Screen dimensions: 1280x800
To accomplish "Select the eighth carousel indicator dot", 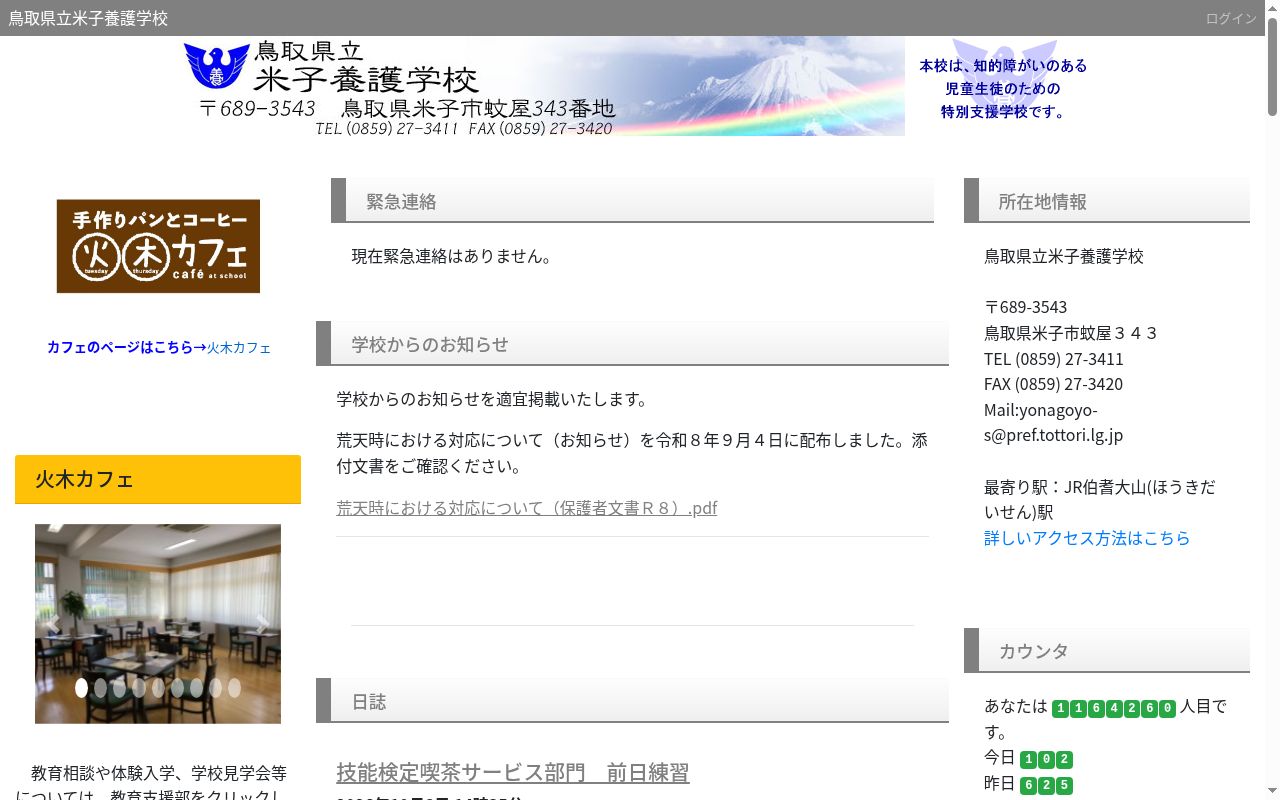I will point(215,688).
